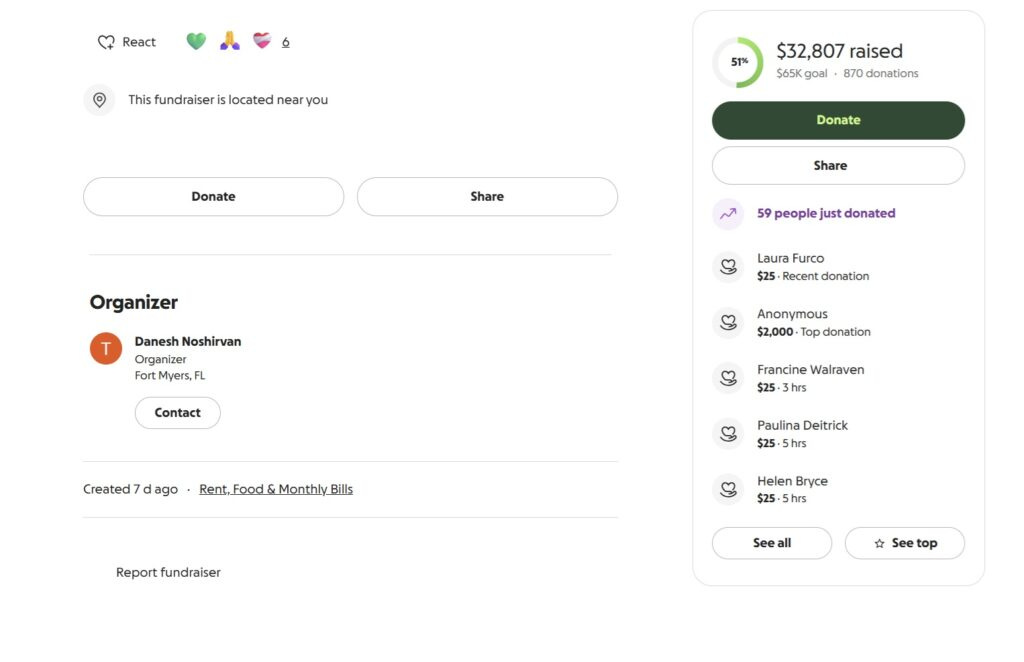Screen dimensions: 1024x662
Task: Click the Anonymous donor avatar icon
Action: [x=729, y=322]
